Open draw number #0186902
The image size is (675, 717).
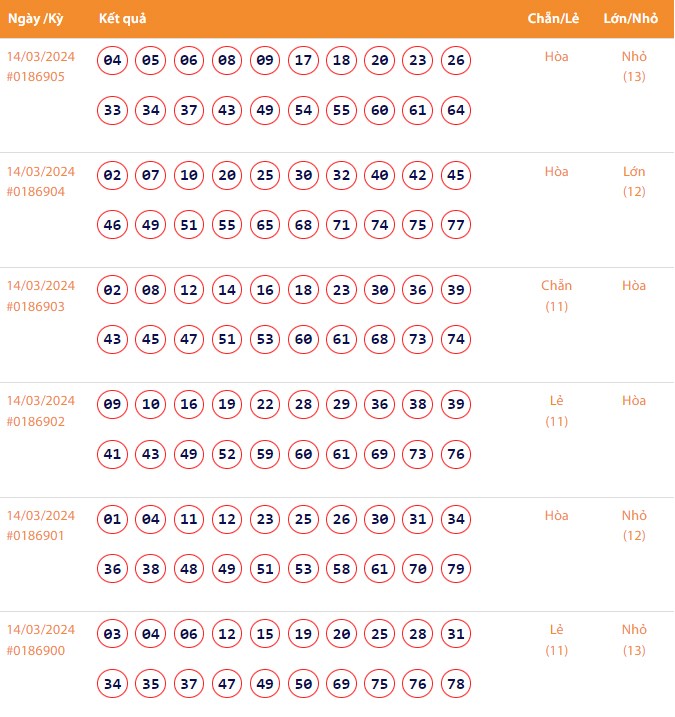35,422
